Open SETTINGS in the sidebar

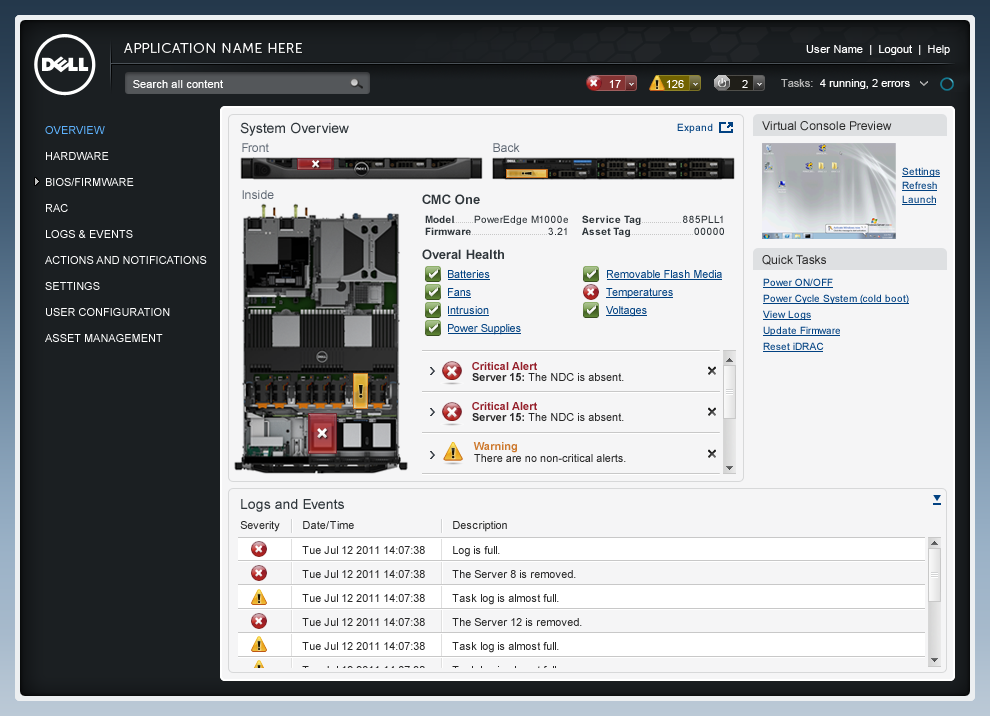click(x=72, y=286)
